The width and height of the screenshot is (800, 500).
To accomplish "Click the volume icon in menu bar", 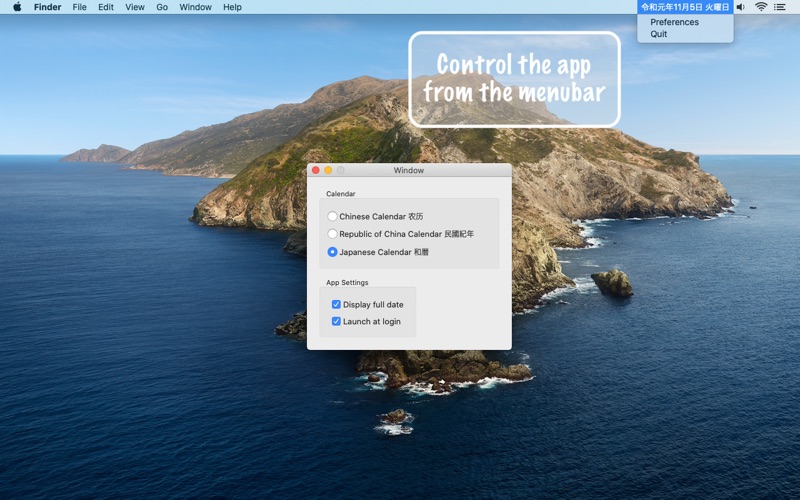I will tap(741, 7).
